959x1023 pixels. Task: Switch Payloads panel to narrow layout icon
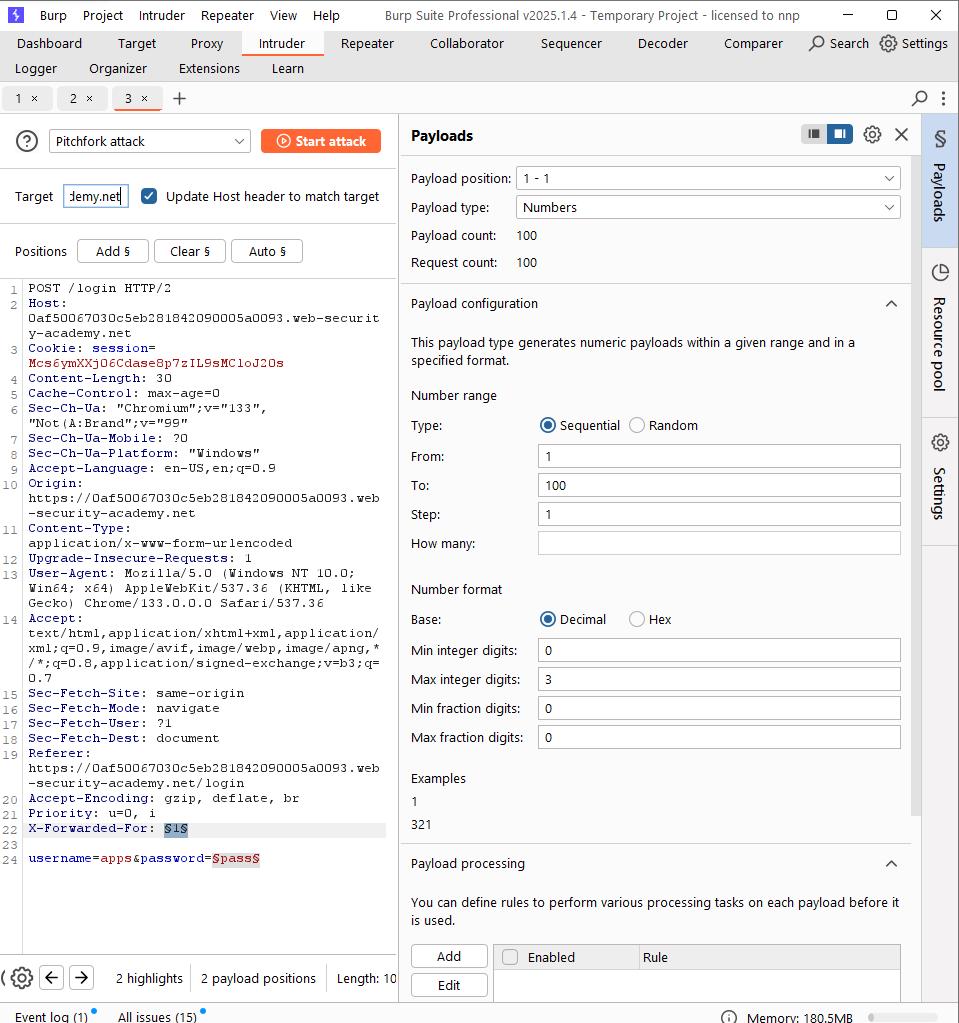click(x=814, y=134)
